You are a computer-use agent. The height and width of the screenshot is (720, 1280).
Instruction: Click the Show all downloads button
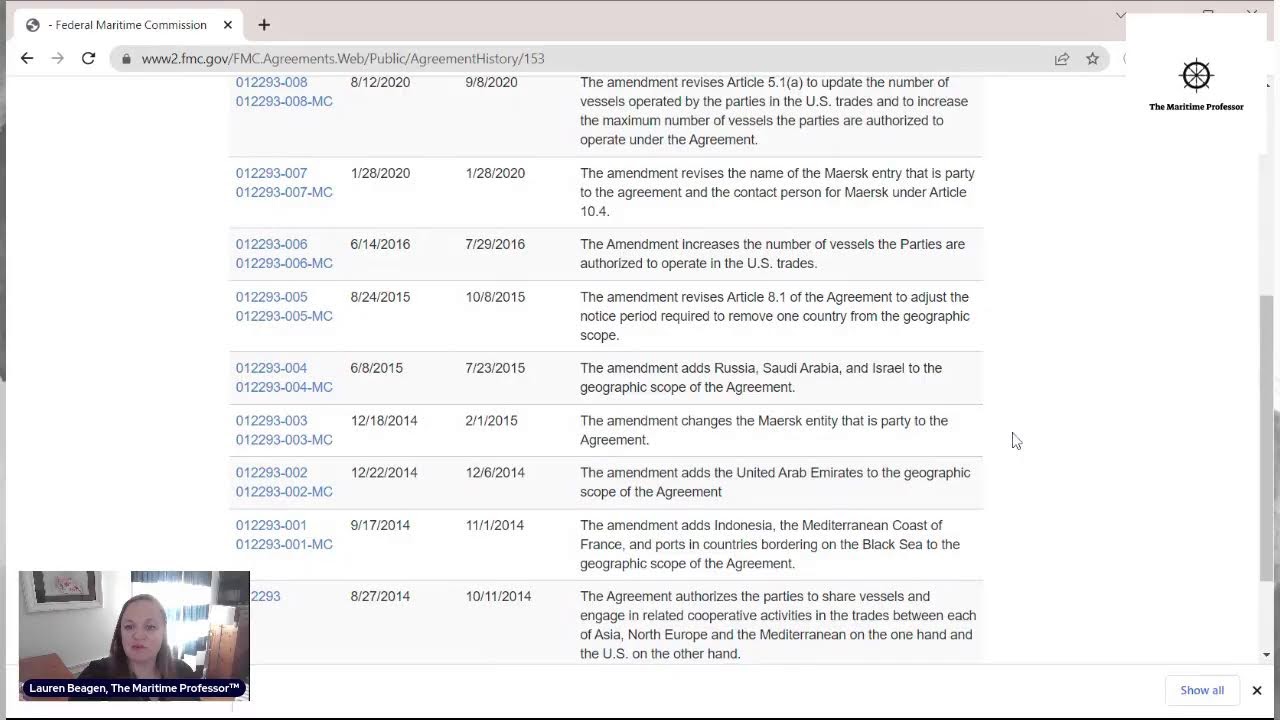[1202, 690]
